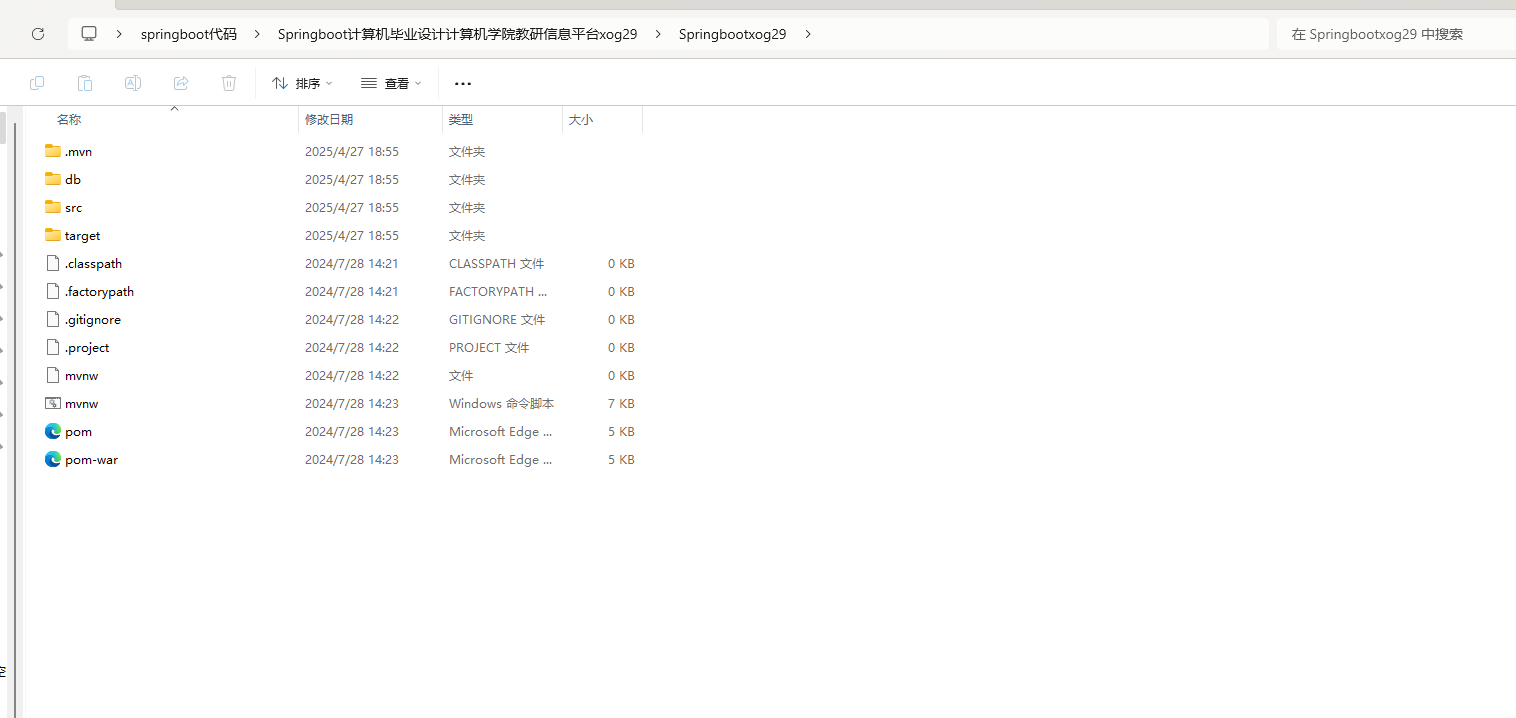Select the mvnw Windows command script
This screenshot has height=718, width=1516.
point(81,404)
